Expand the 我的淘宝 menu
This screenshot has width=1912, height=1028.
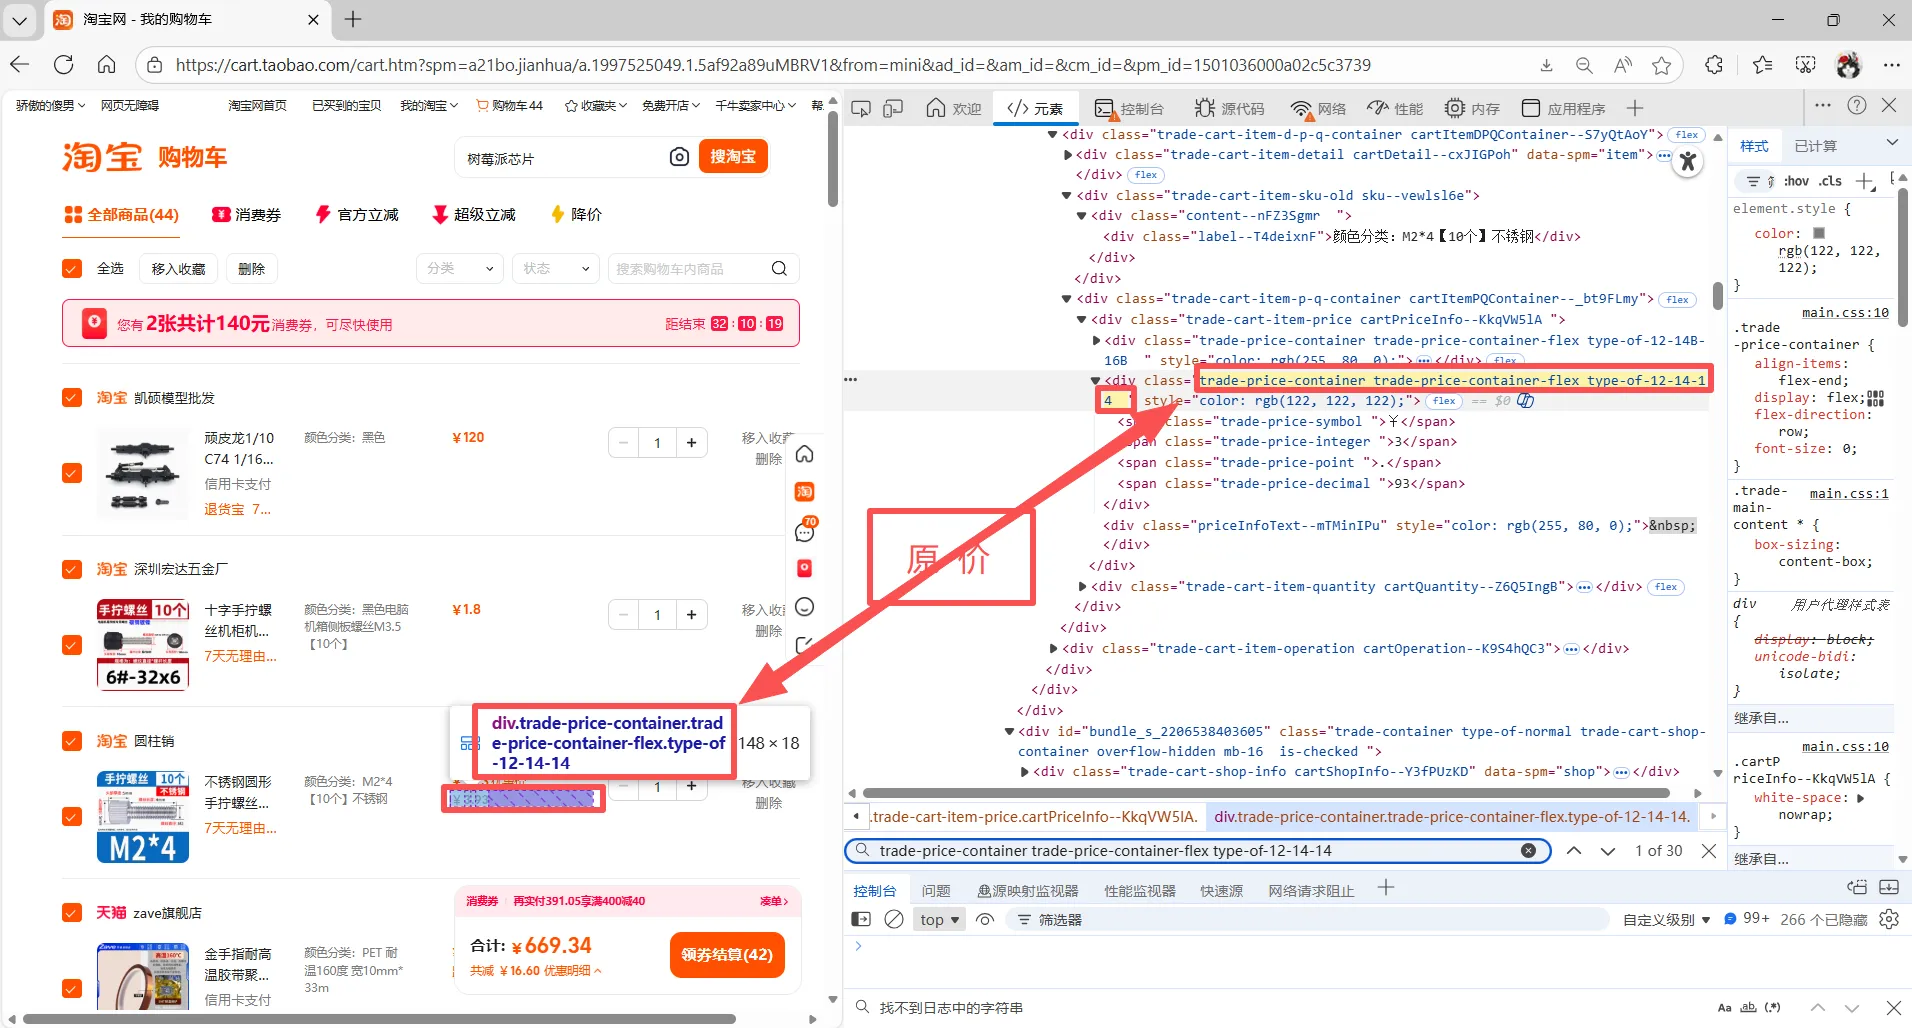pos(429,105)
